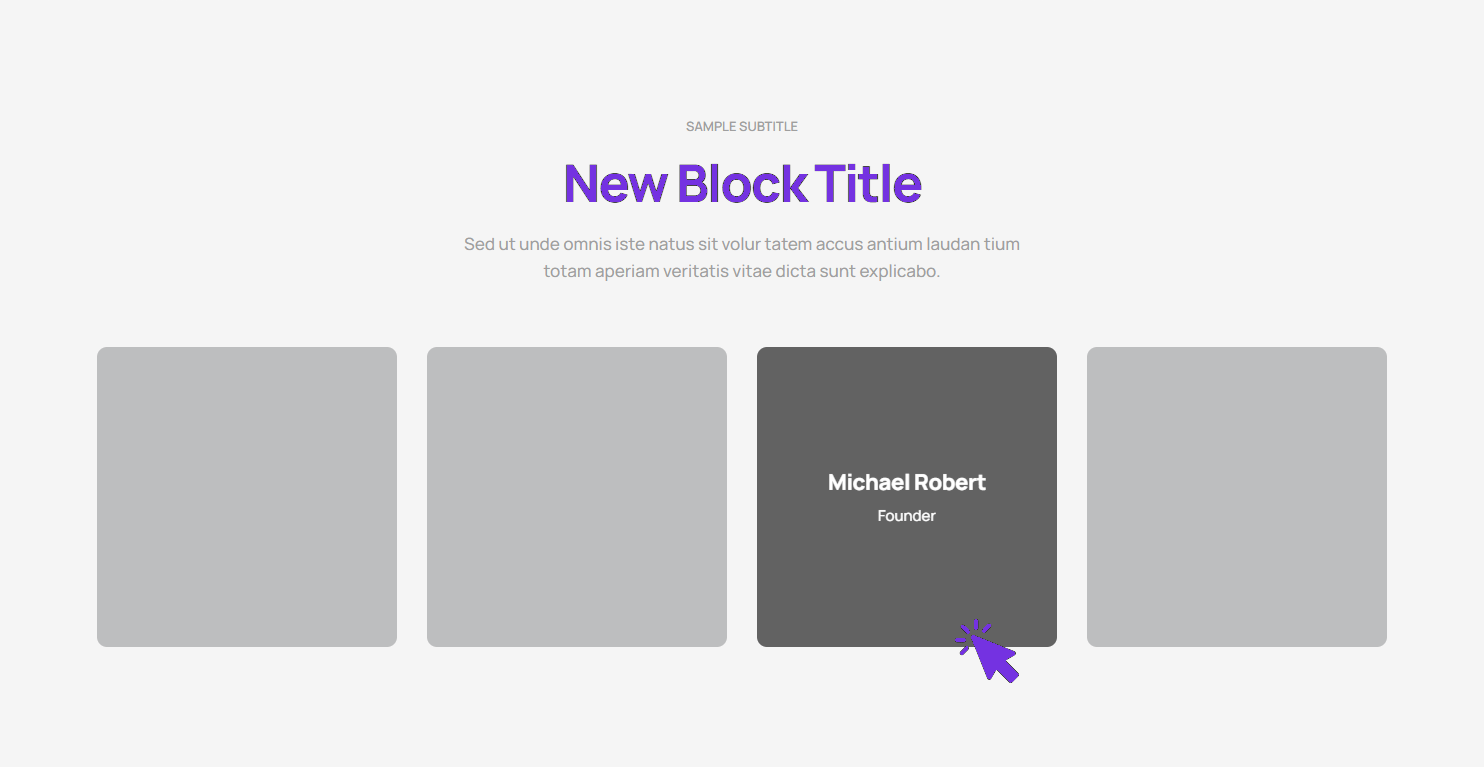Image resolution: width=1484 pixels, height=767 pixels.
Task: Click the word "Title" in the heading
Action: 868,184
